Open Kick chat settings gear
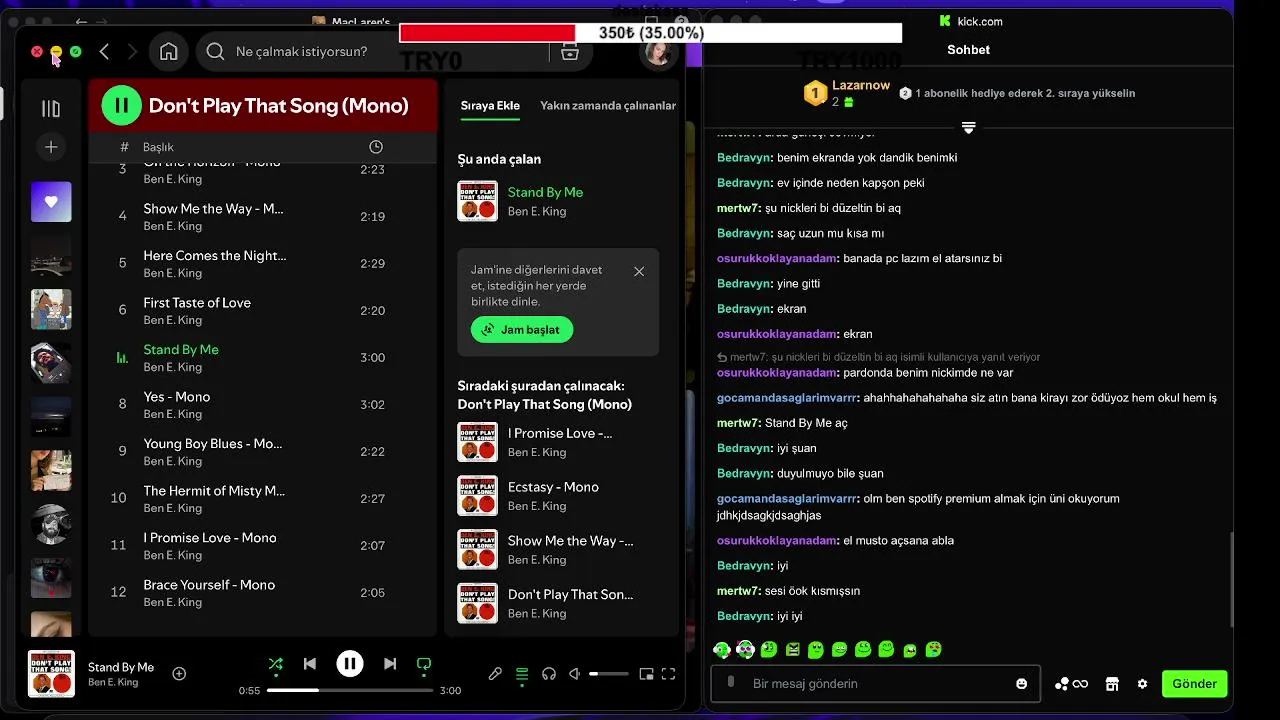 (x=1142, y=684)
